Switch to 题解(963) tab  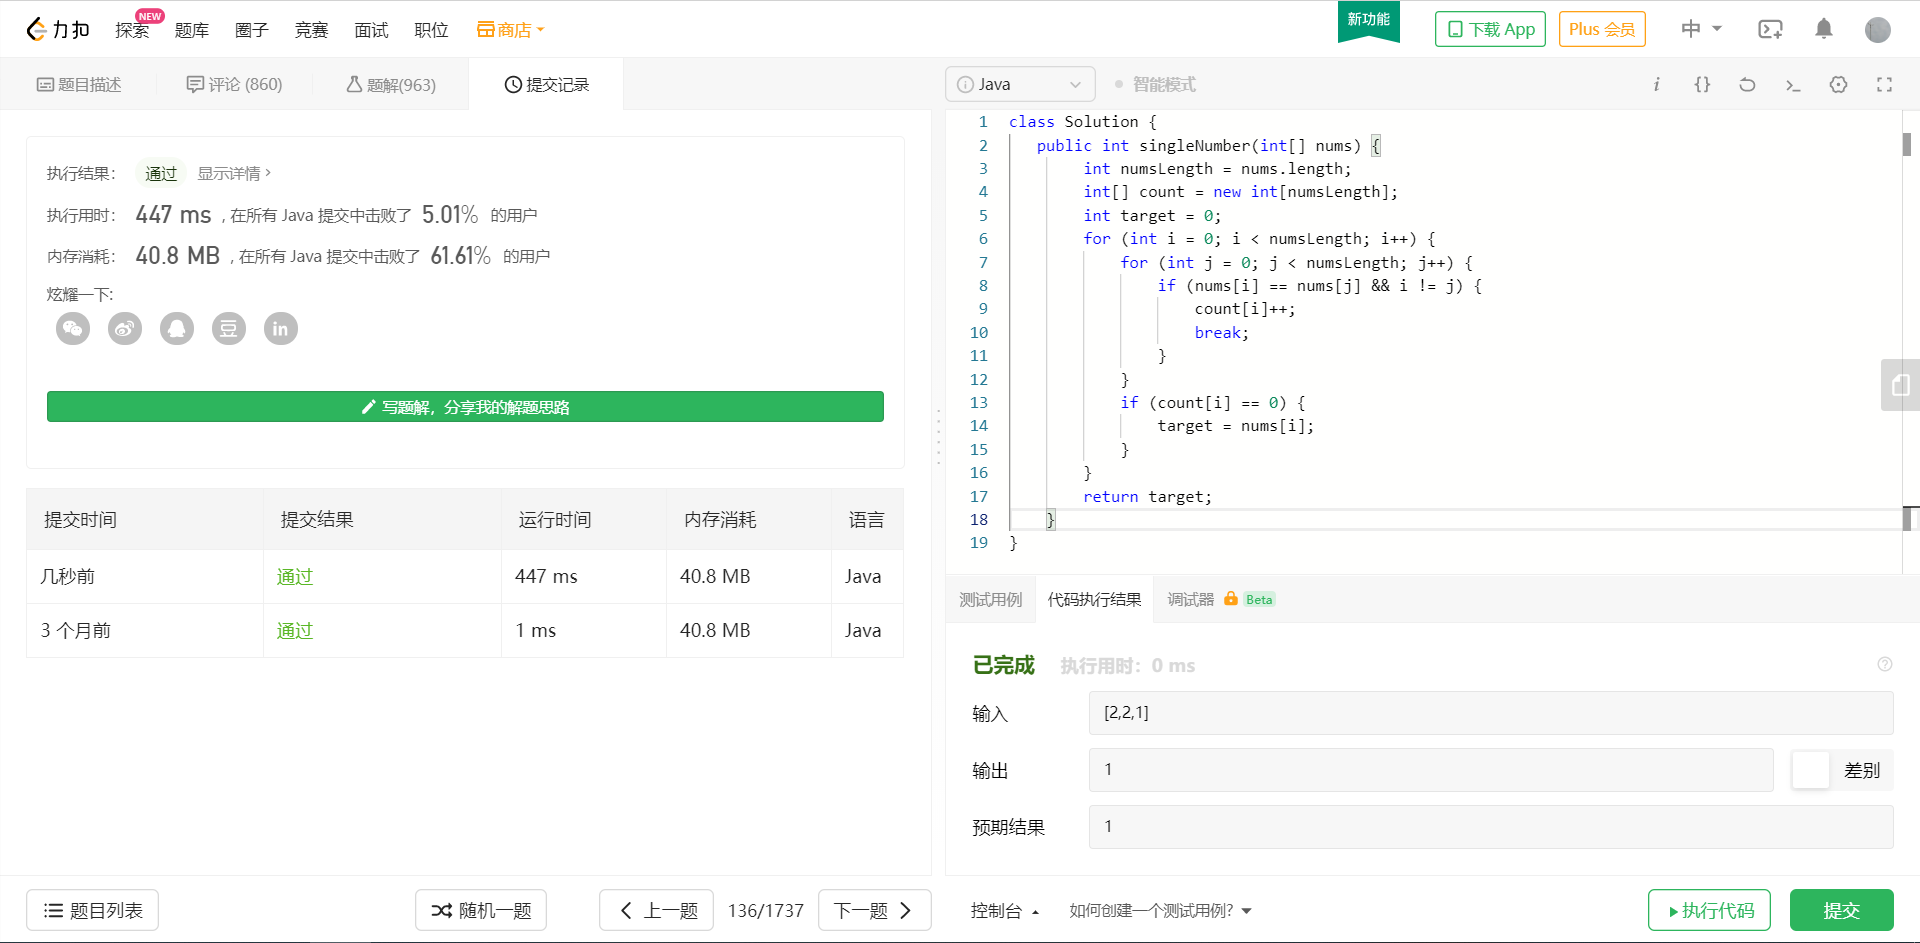391,84
